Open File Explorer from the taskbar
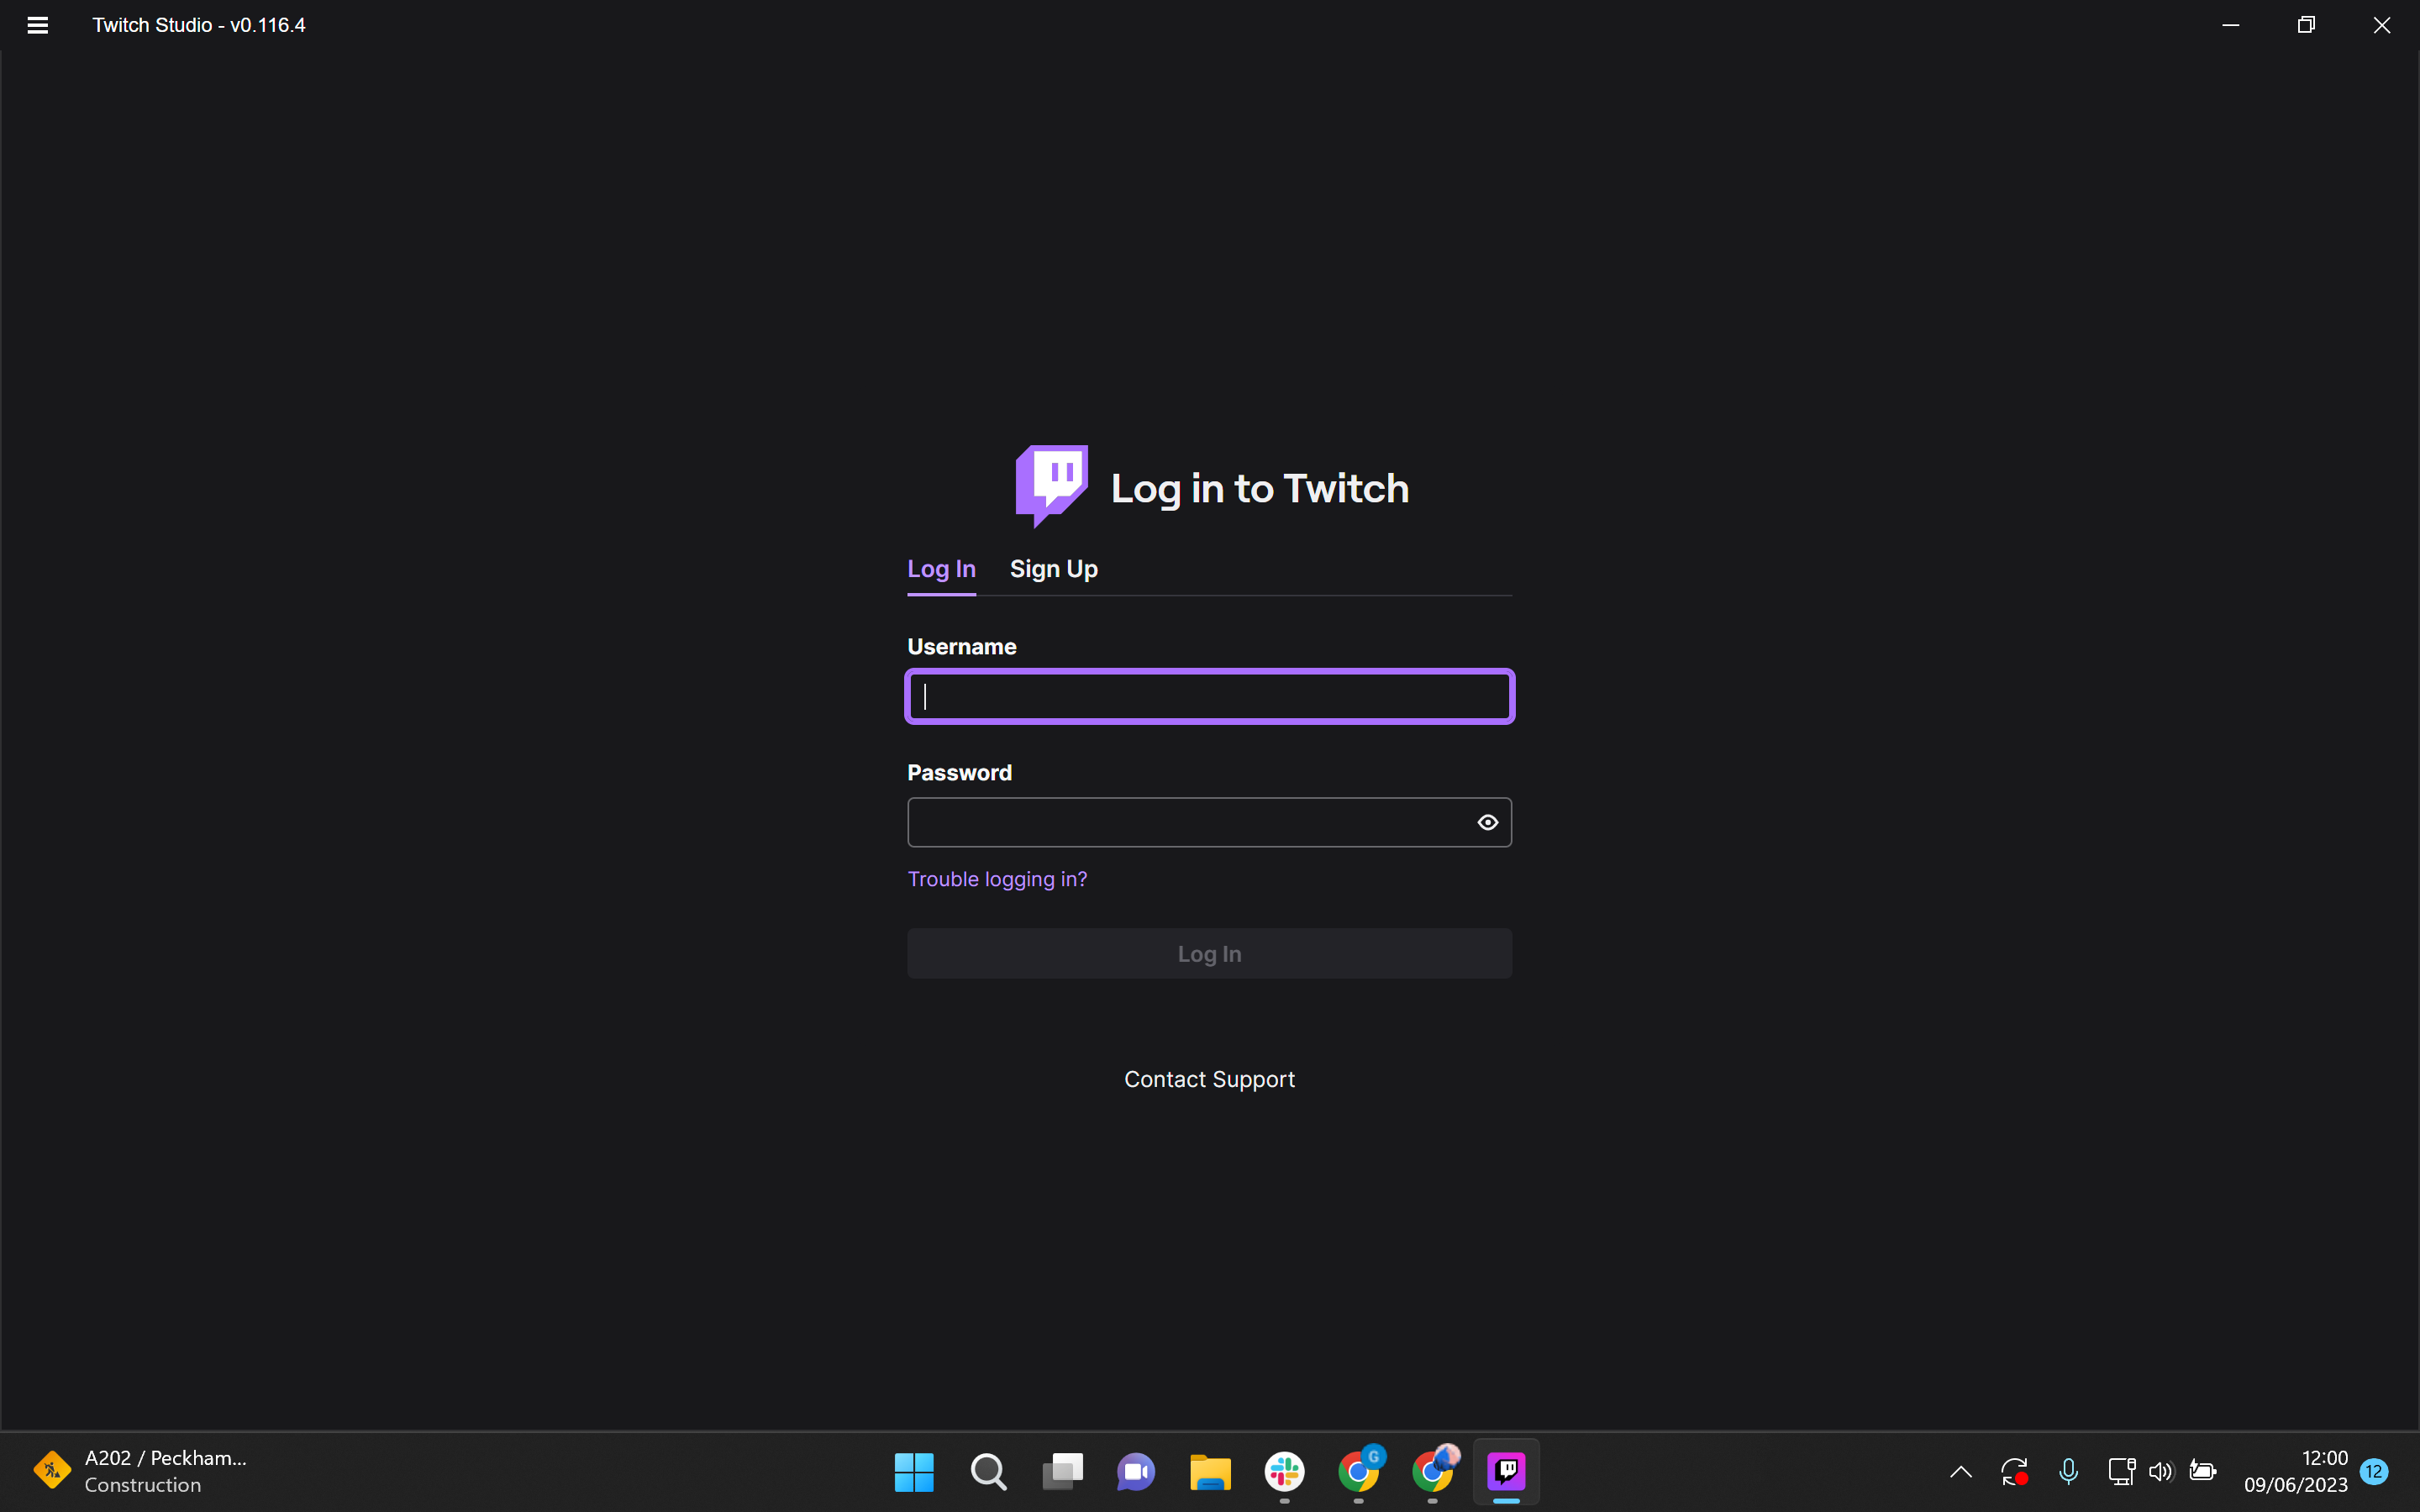Screen dimensions: 2420x1512 point(1210,1471)
